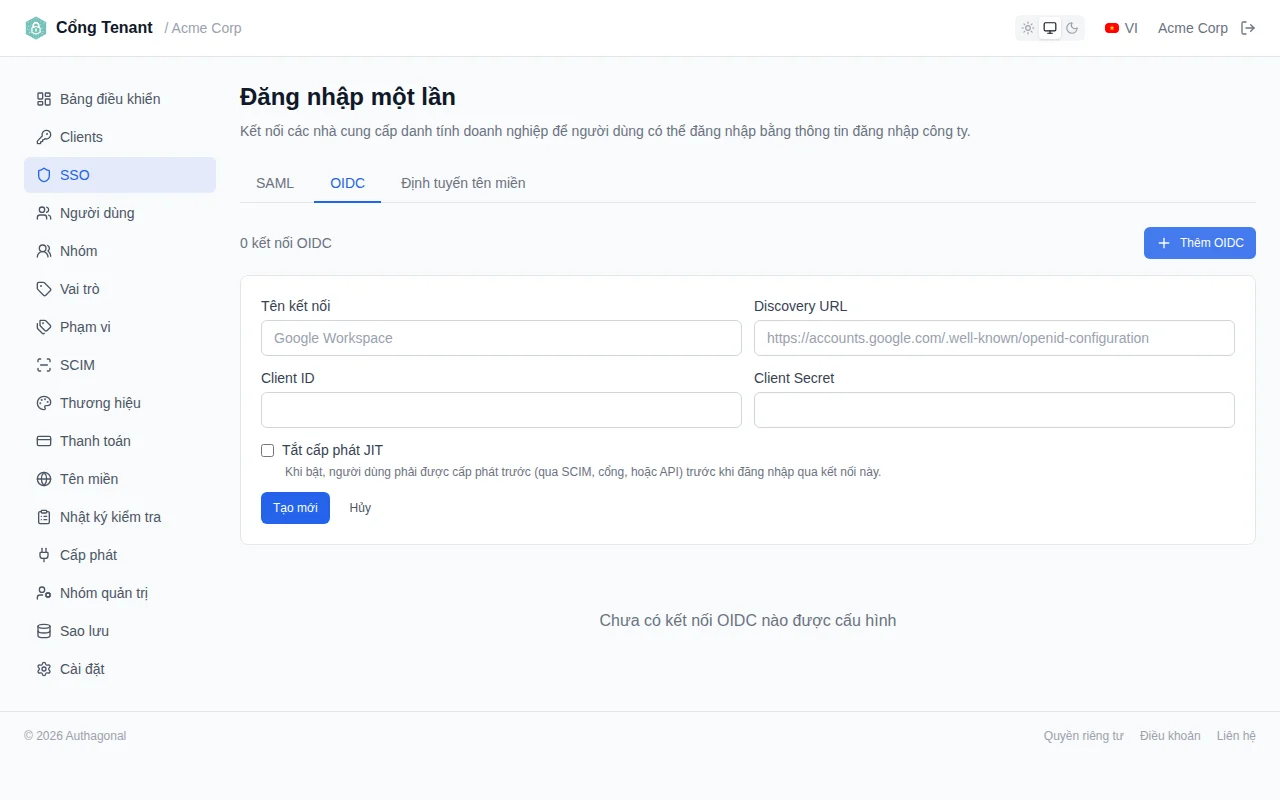Select system theme monitor icon
Screen dimensions: 1280x800
pos(1050,28)
